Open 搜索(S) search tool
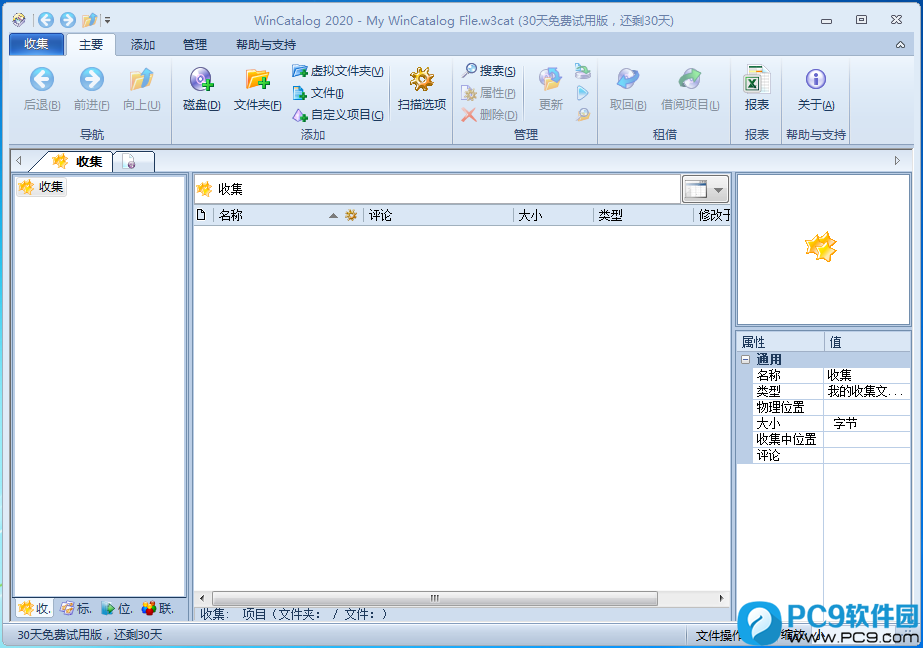Screen dimensions: 923x648 (489, 71)
